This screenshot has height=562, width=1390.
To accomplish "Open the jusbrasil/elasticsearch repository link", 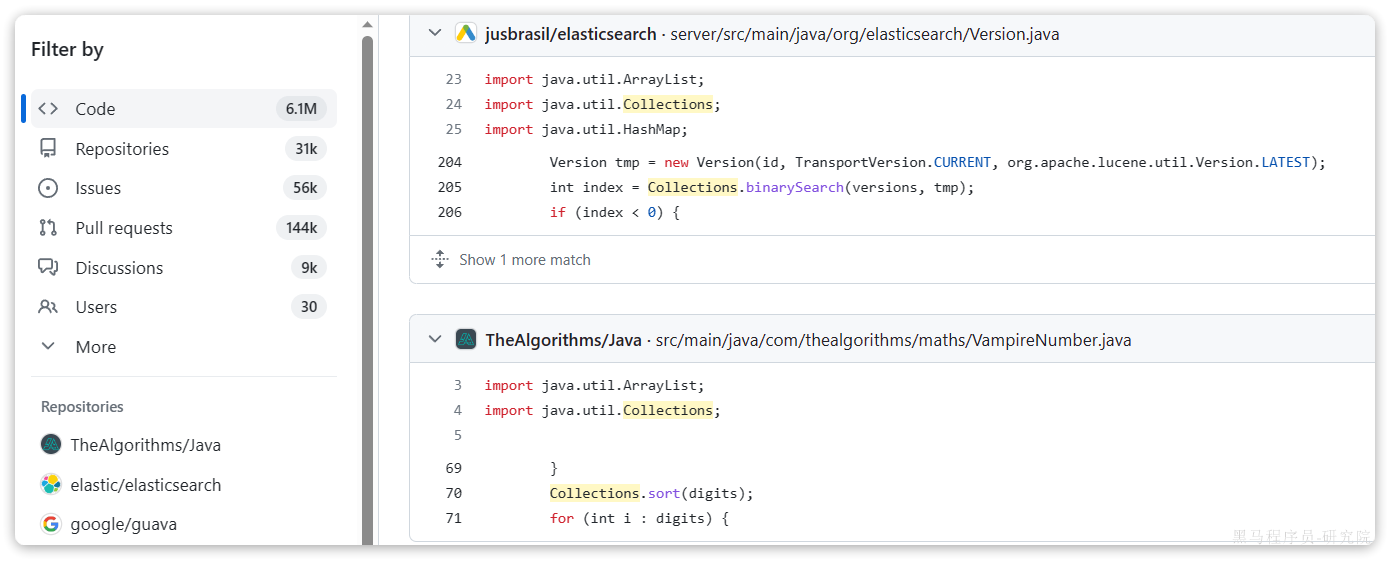I will [570, 34].
